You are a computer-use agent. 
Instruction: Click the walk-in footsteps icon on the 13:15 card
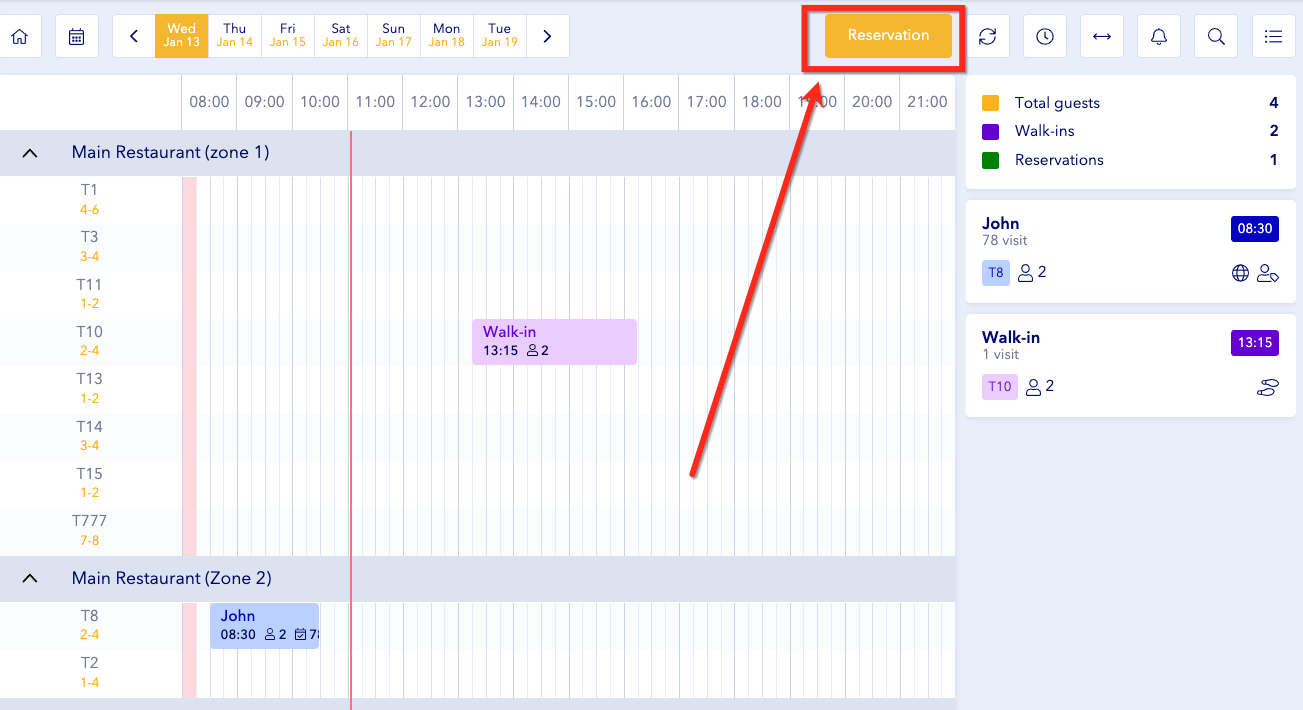point(1268,387)
